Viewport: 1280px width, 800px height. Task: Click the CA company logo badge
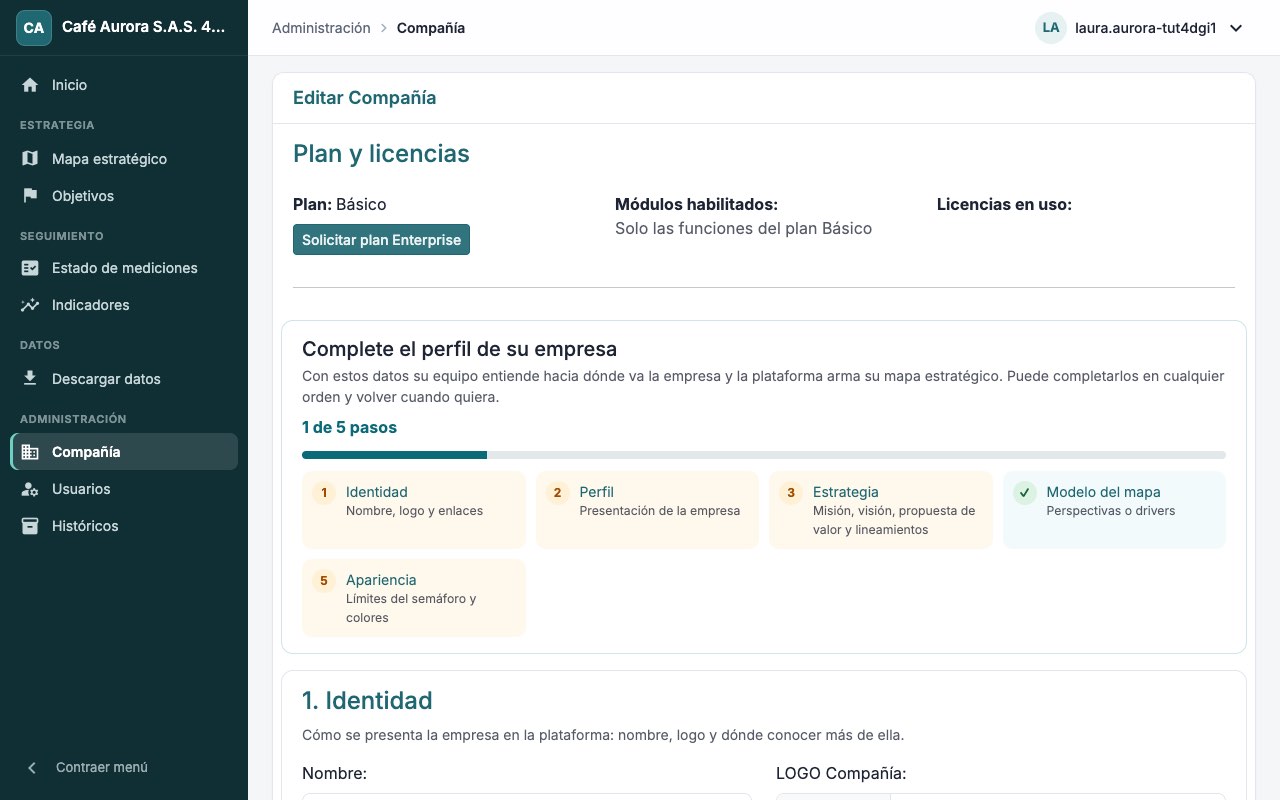click(34, 28)
